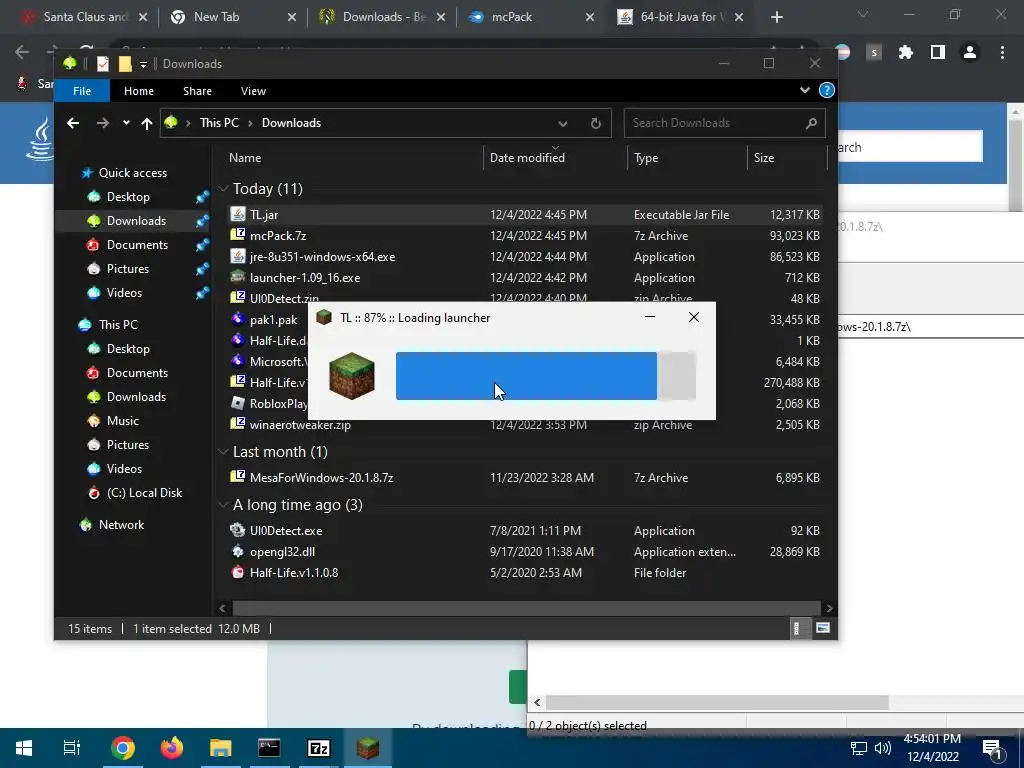This screenshot has width=1024, height=768.
Task: Open the Home ribbon tab
Action: click(139, 91)
